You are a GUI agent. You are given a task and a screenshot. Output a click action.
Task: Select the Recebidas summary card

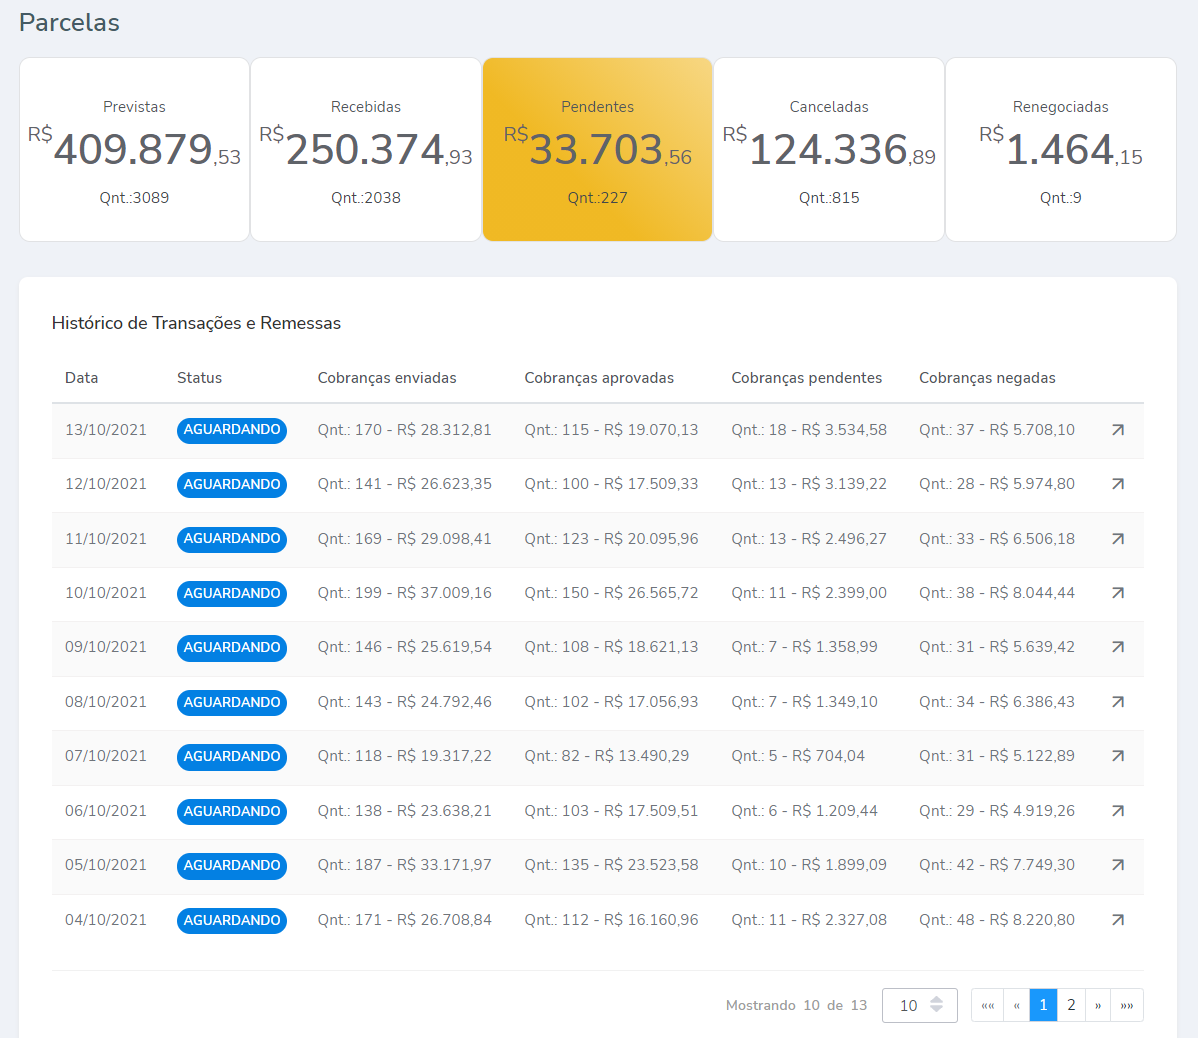click(366, 150)
